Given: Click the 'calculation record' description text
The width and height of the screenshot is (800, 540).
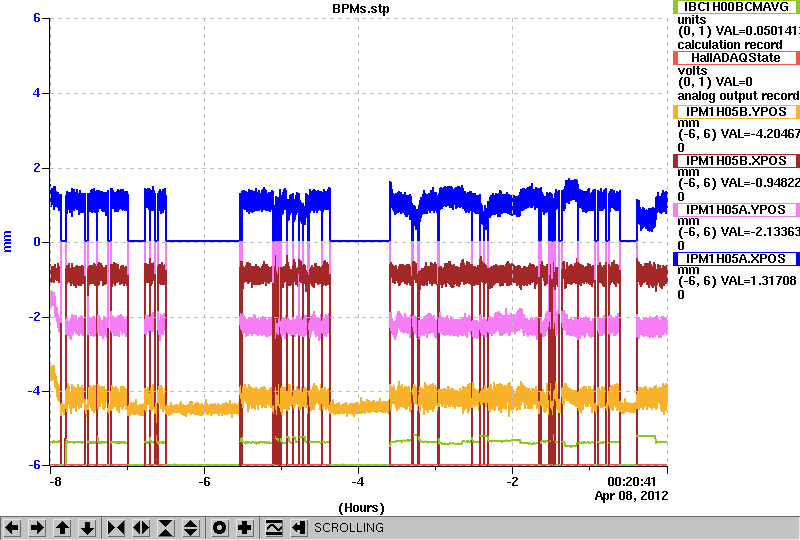Looking at the screenshot, I should (730, 45).
